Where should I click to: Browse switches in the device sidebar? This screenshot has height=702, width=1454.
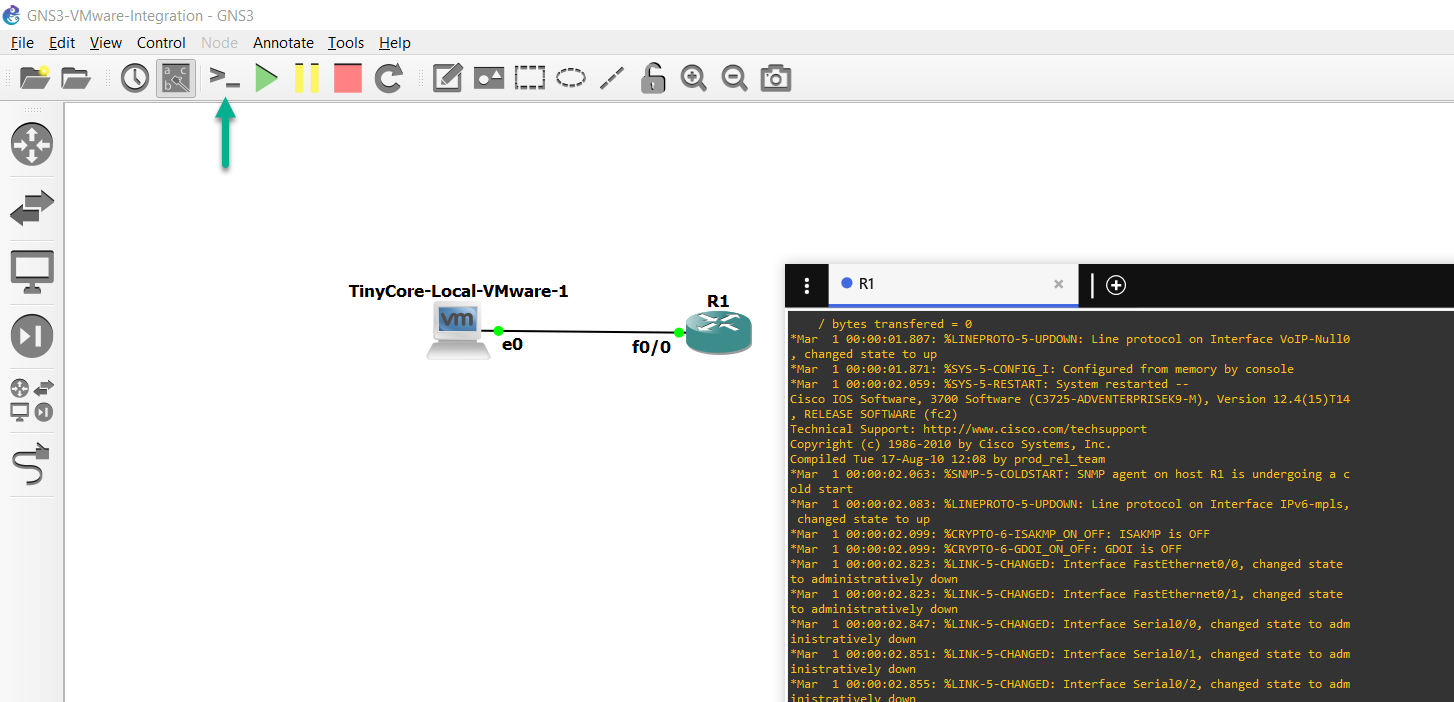click(x=32, y=208)
